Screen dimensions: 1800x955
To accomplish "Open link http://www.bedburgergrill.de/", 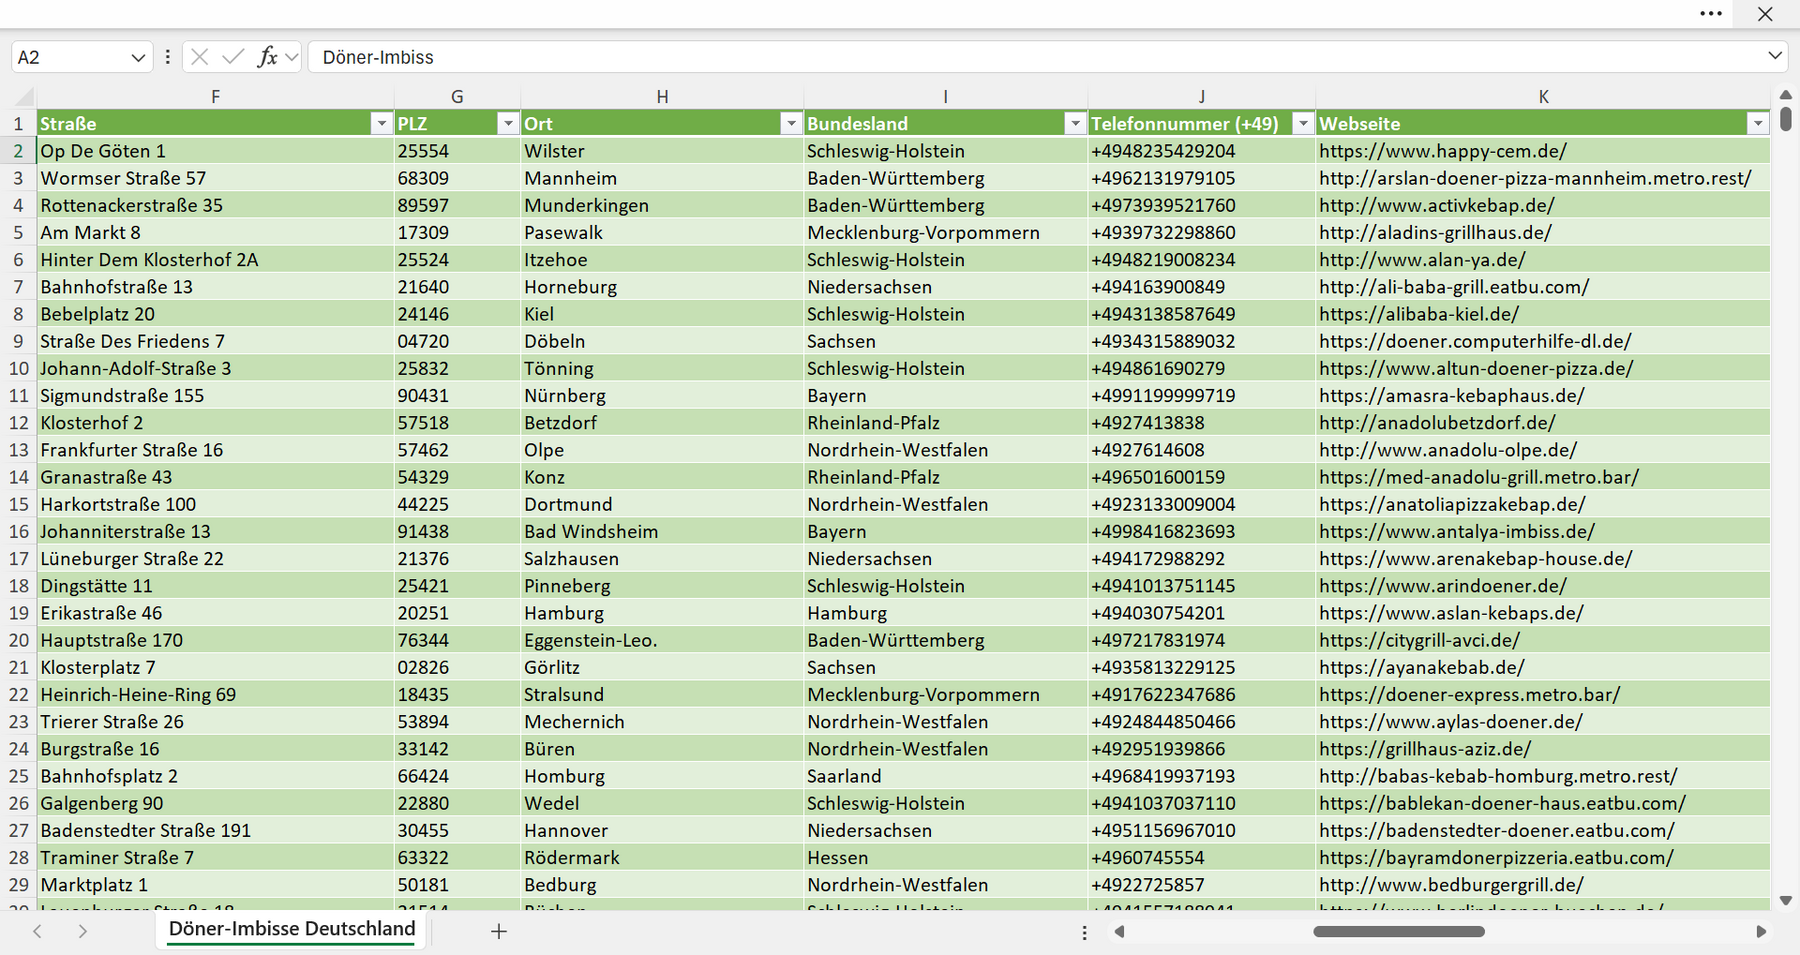I will (1451, 885).
